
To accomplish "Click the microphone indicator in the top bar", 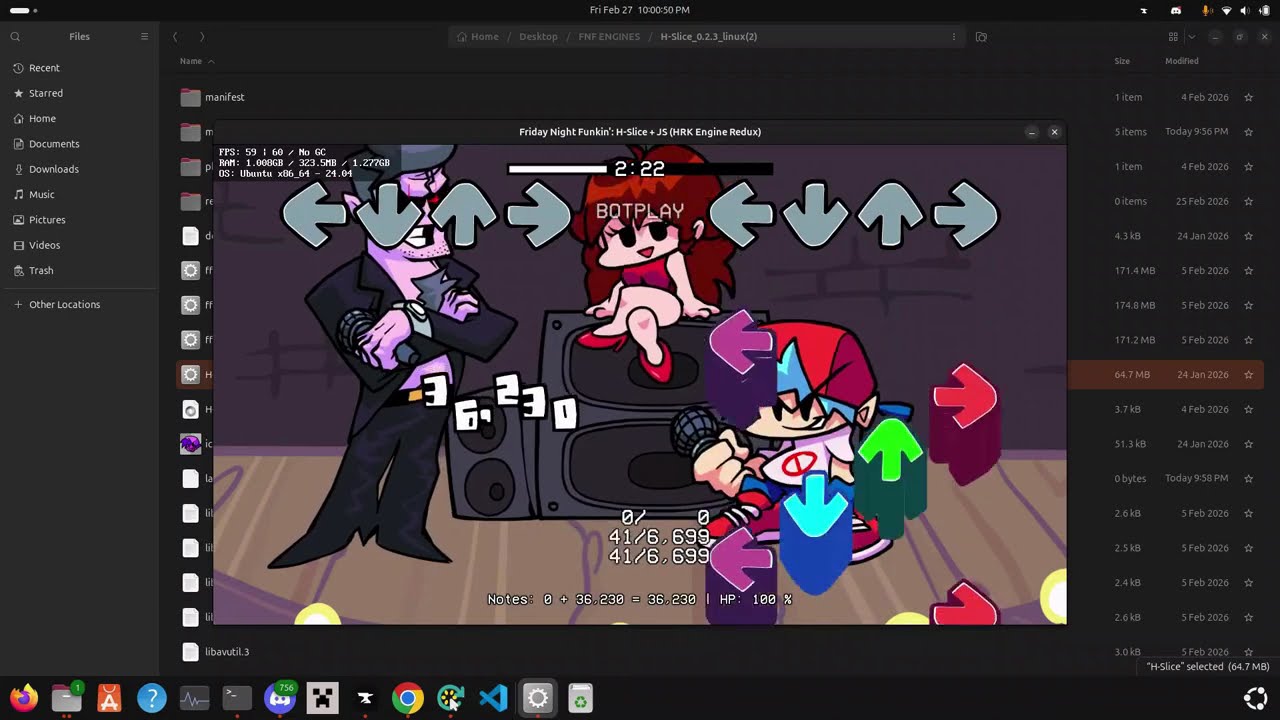I will click(x=1207, y=10).
